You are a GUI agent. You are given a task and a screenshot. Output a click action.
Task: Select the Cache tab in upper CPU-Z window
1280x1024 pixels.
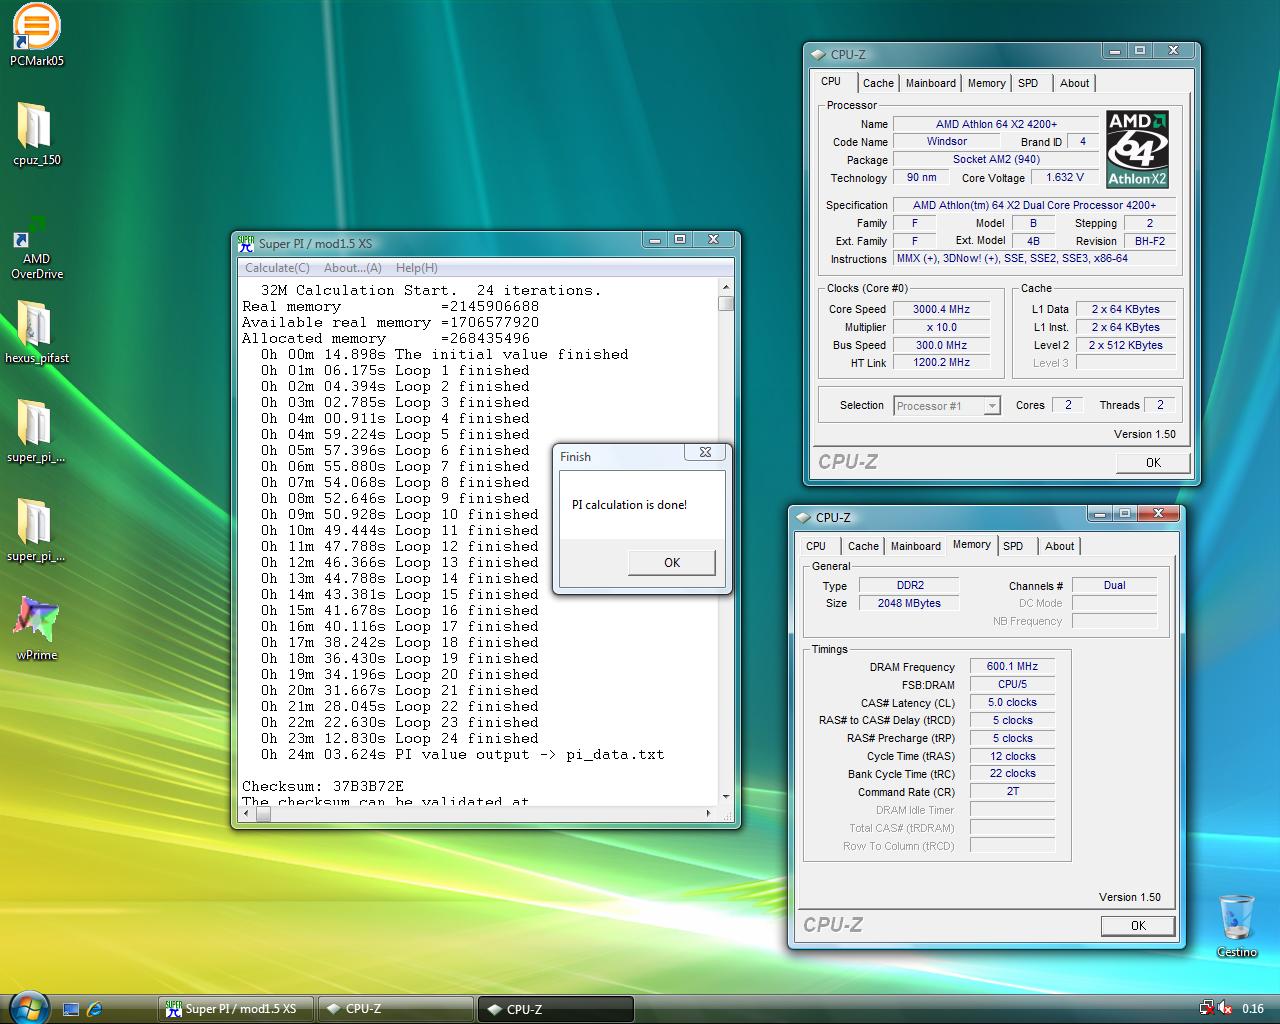(x=878, y=83)
